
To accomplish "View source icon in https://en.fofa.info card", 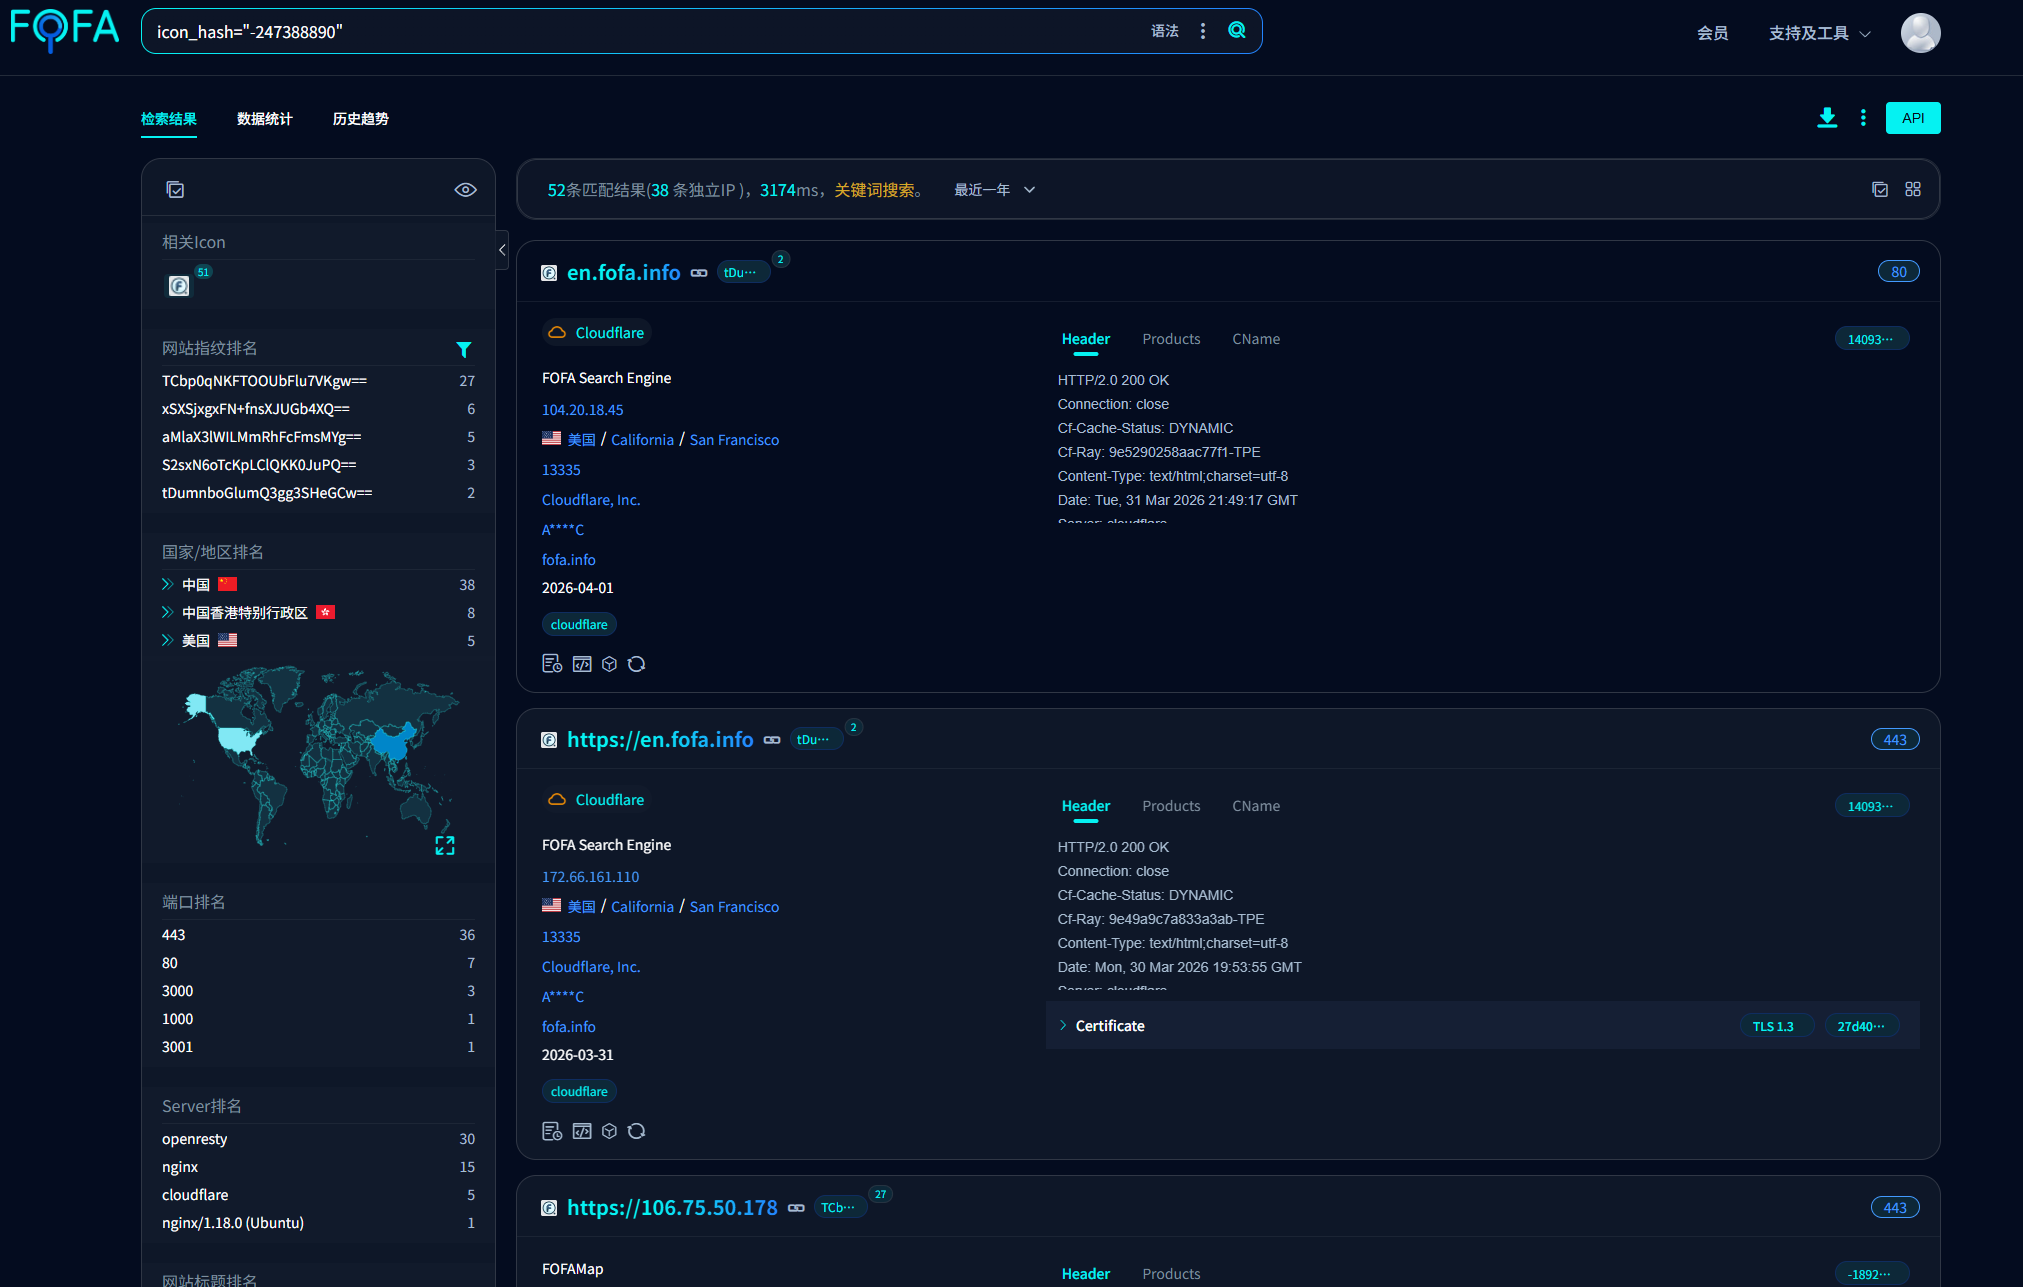I will (582, 1131).
